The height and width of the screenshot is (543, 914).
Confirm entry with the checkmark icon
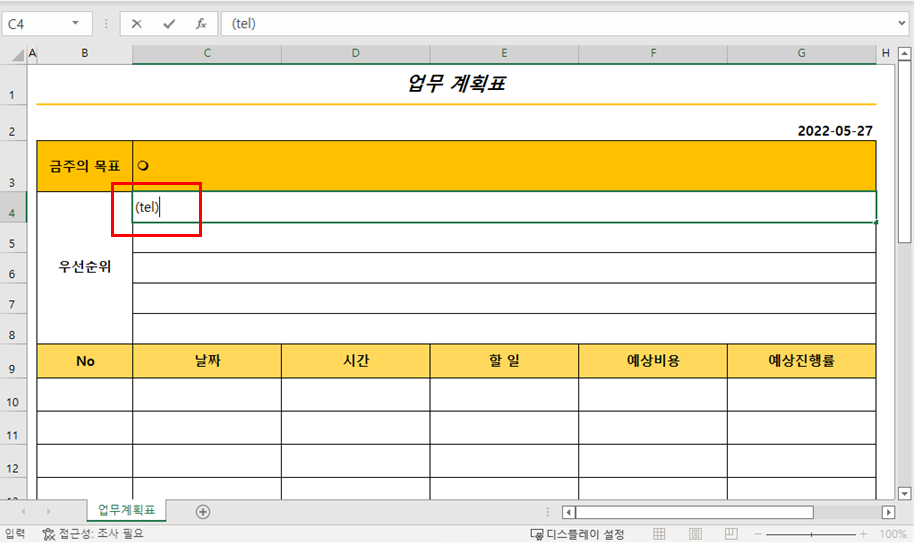pyautogui.click(x=169, y=24)
